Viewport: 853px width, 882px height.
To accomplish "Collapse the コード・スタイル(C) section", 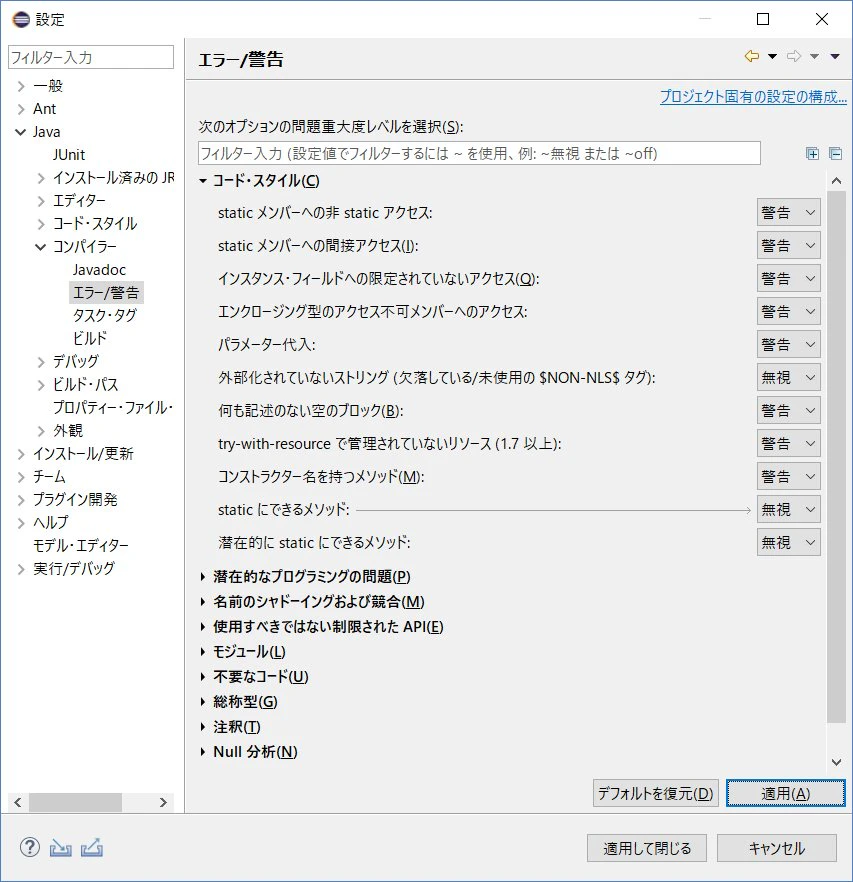I will (x=203, y=181).
